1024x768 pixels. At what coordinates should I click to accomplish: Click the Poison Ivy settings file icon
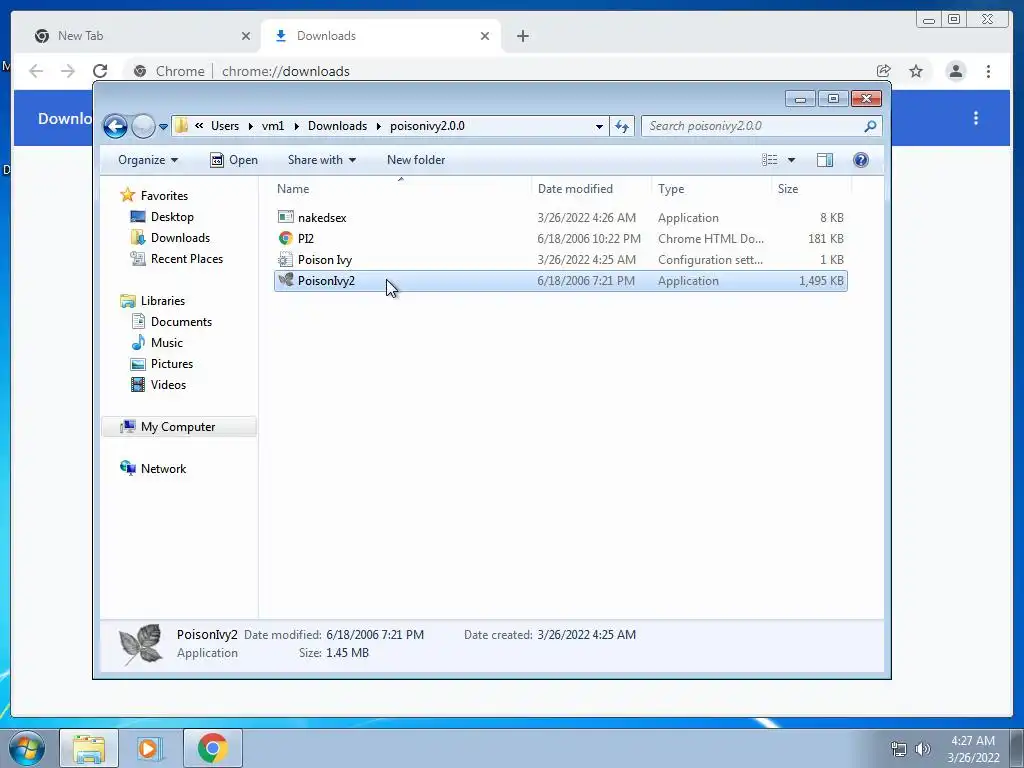tap(285, 259)
